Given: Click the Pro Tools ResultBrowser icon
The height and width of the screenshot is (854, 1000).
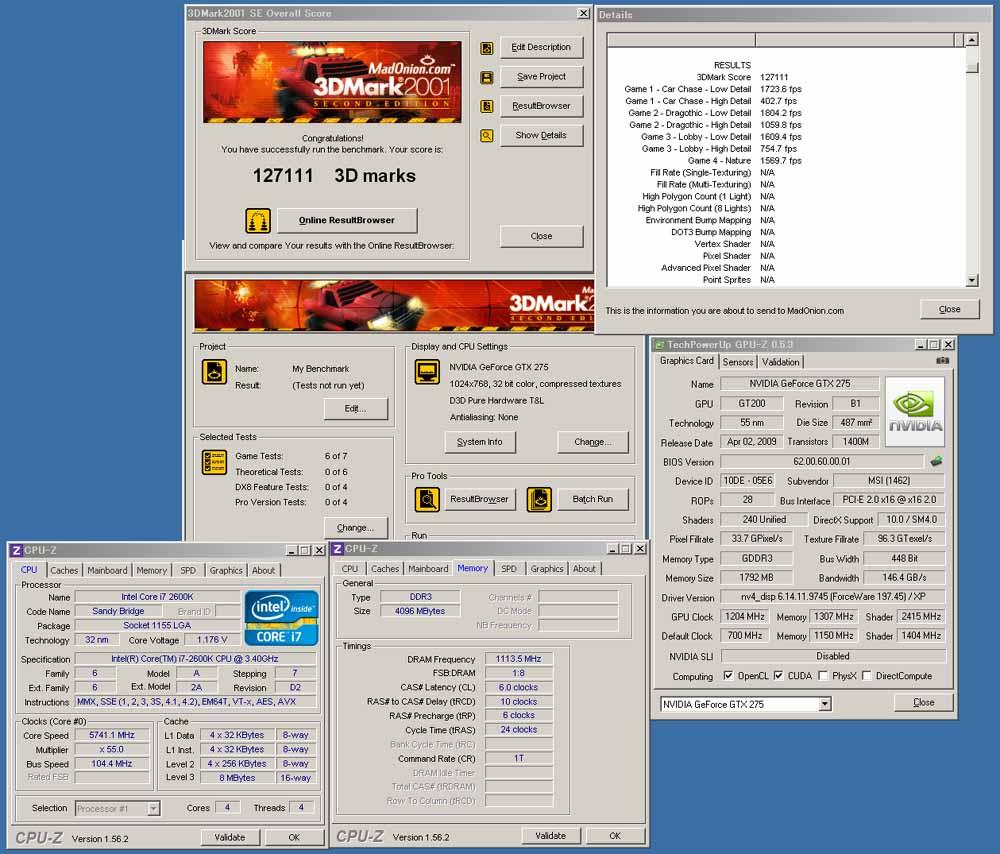Looking at the screenshot, I should click(x=427, y=499).
